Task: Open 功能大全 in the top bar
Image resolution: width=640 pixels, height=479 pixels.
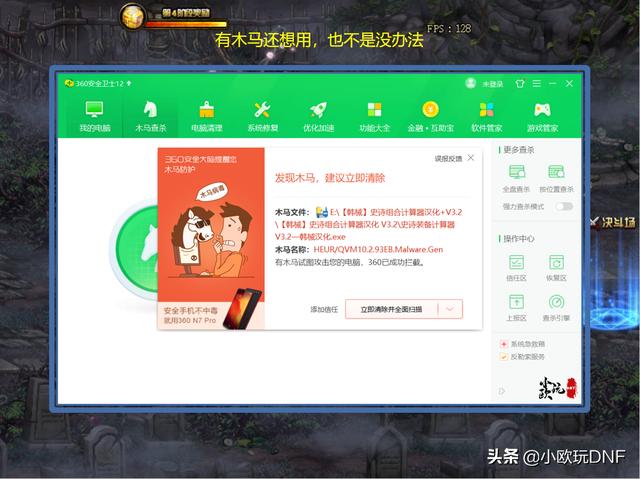Action: (x=374, y=116)
